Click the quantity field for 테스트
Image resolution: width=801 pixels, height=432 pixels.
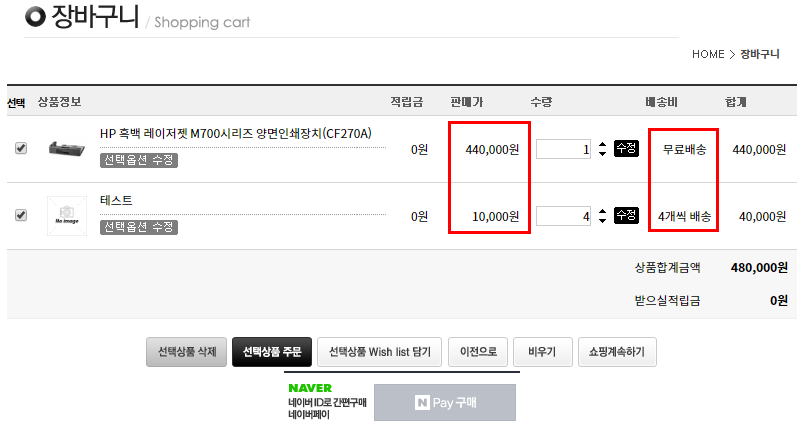tap(564, 215)
